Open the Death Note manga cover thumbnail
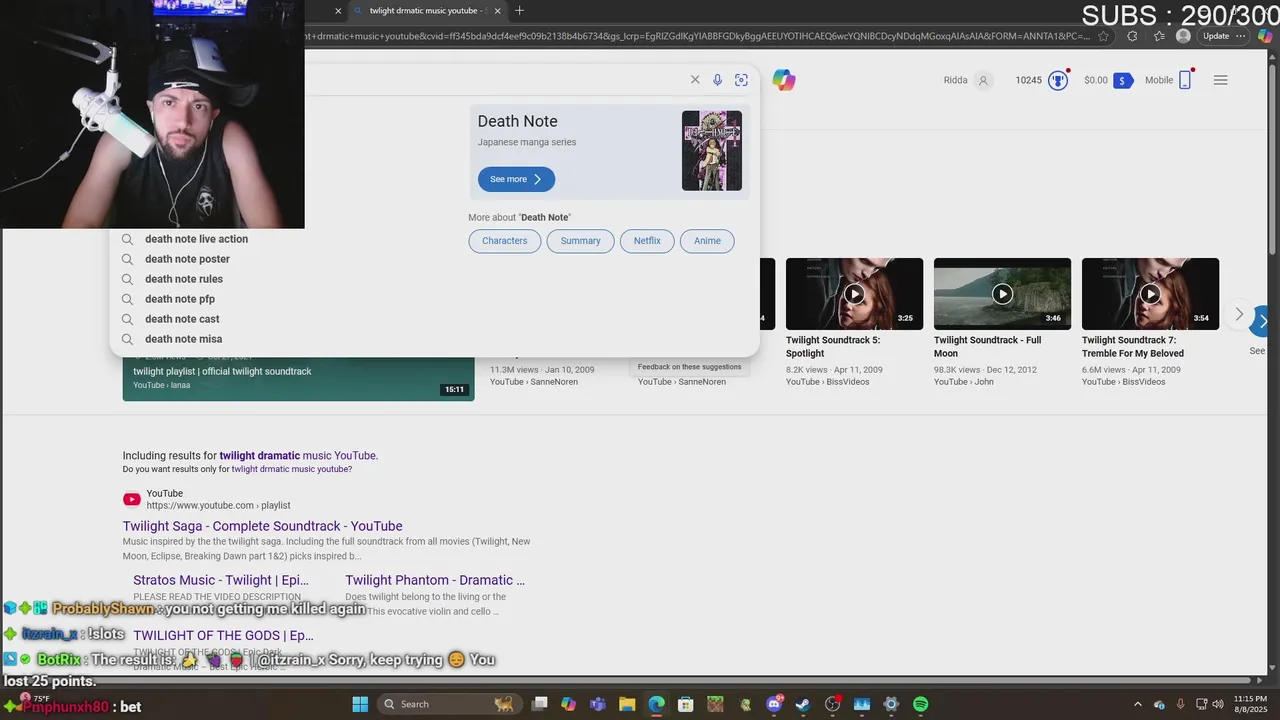The height and width of the screenshot is (720, 1280). point(712,151)
